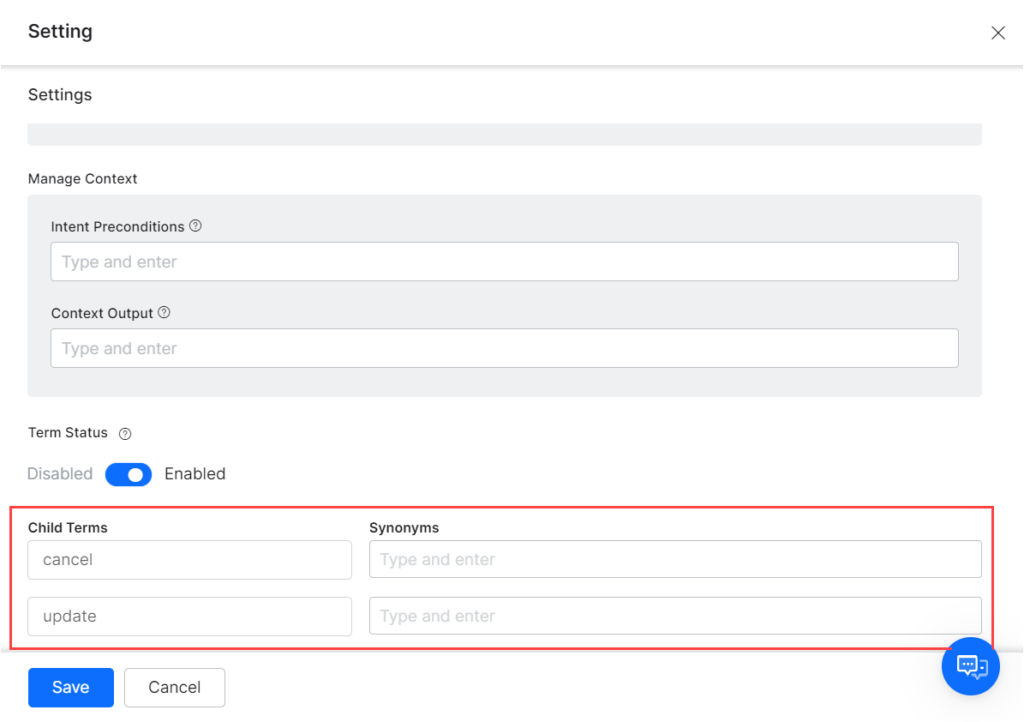Open the Term Status help tooltip icon
Image resolution: width=1024 pixels, height=722 pixels.
[x=125, y=434]
